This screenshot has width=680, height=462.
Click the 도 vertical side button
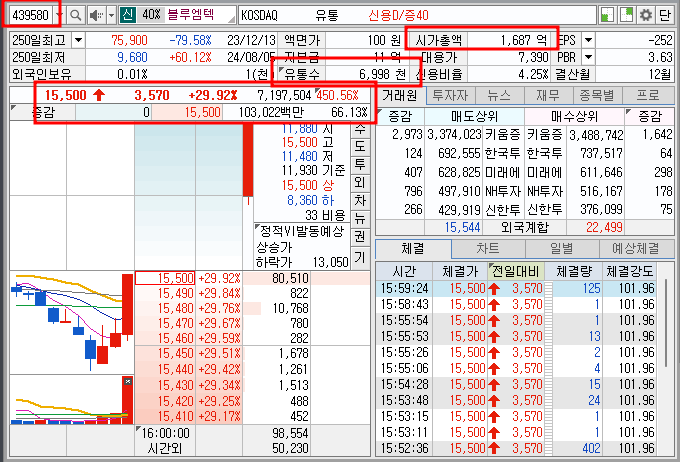360,146
